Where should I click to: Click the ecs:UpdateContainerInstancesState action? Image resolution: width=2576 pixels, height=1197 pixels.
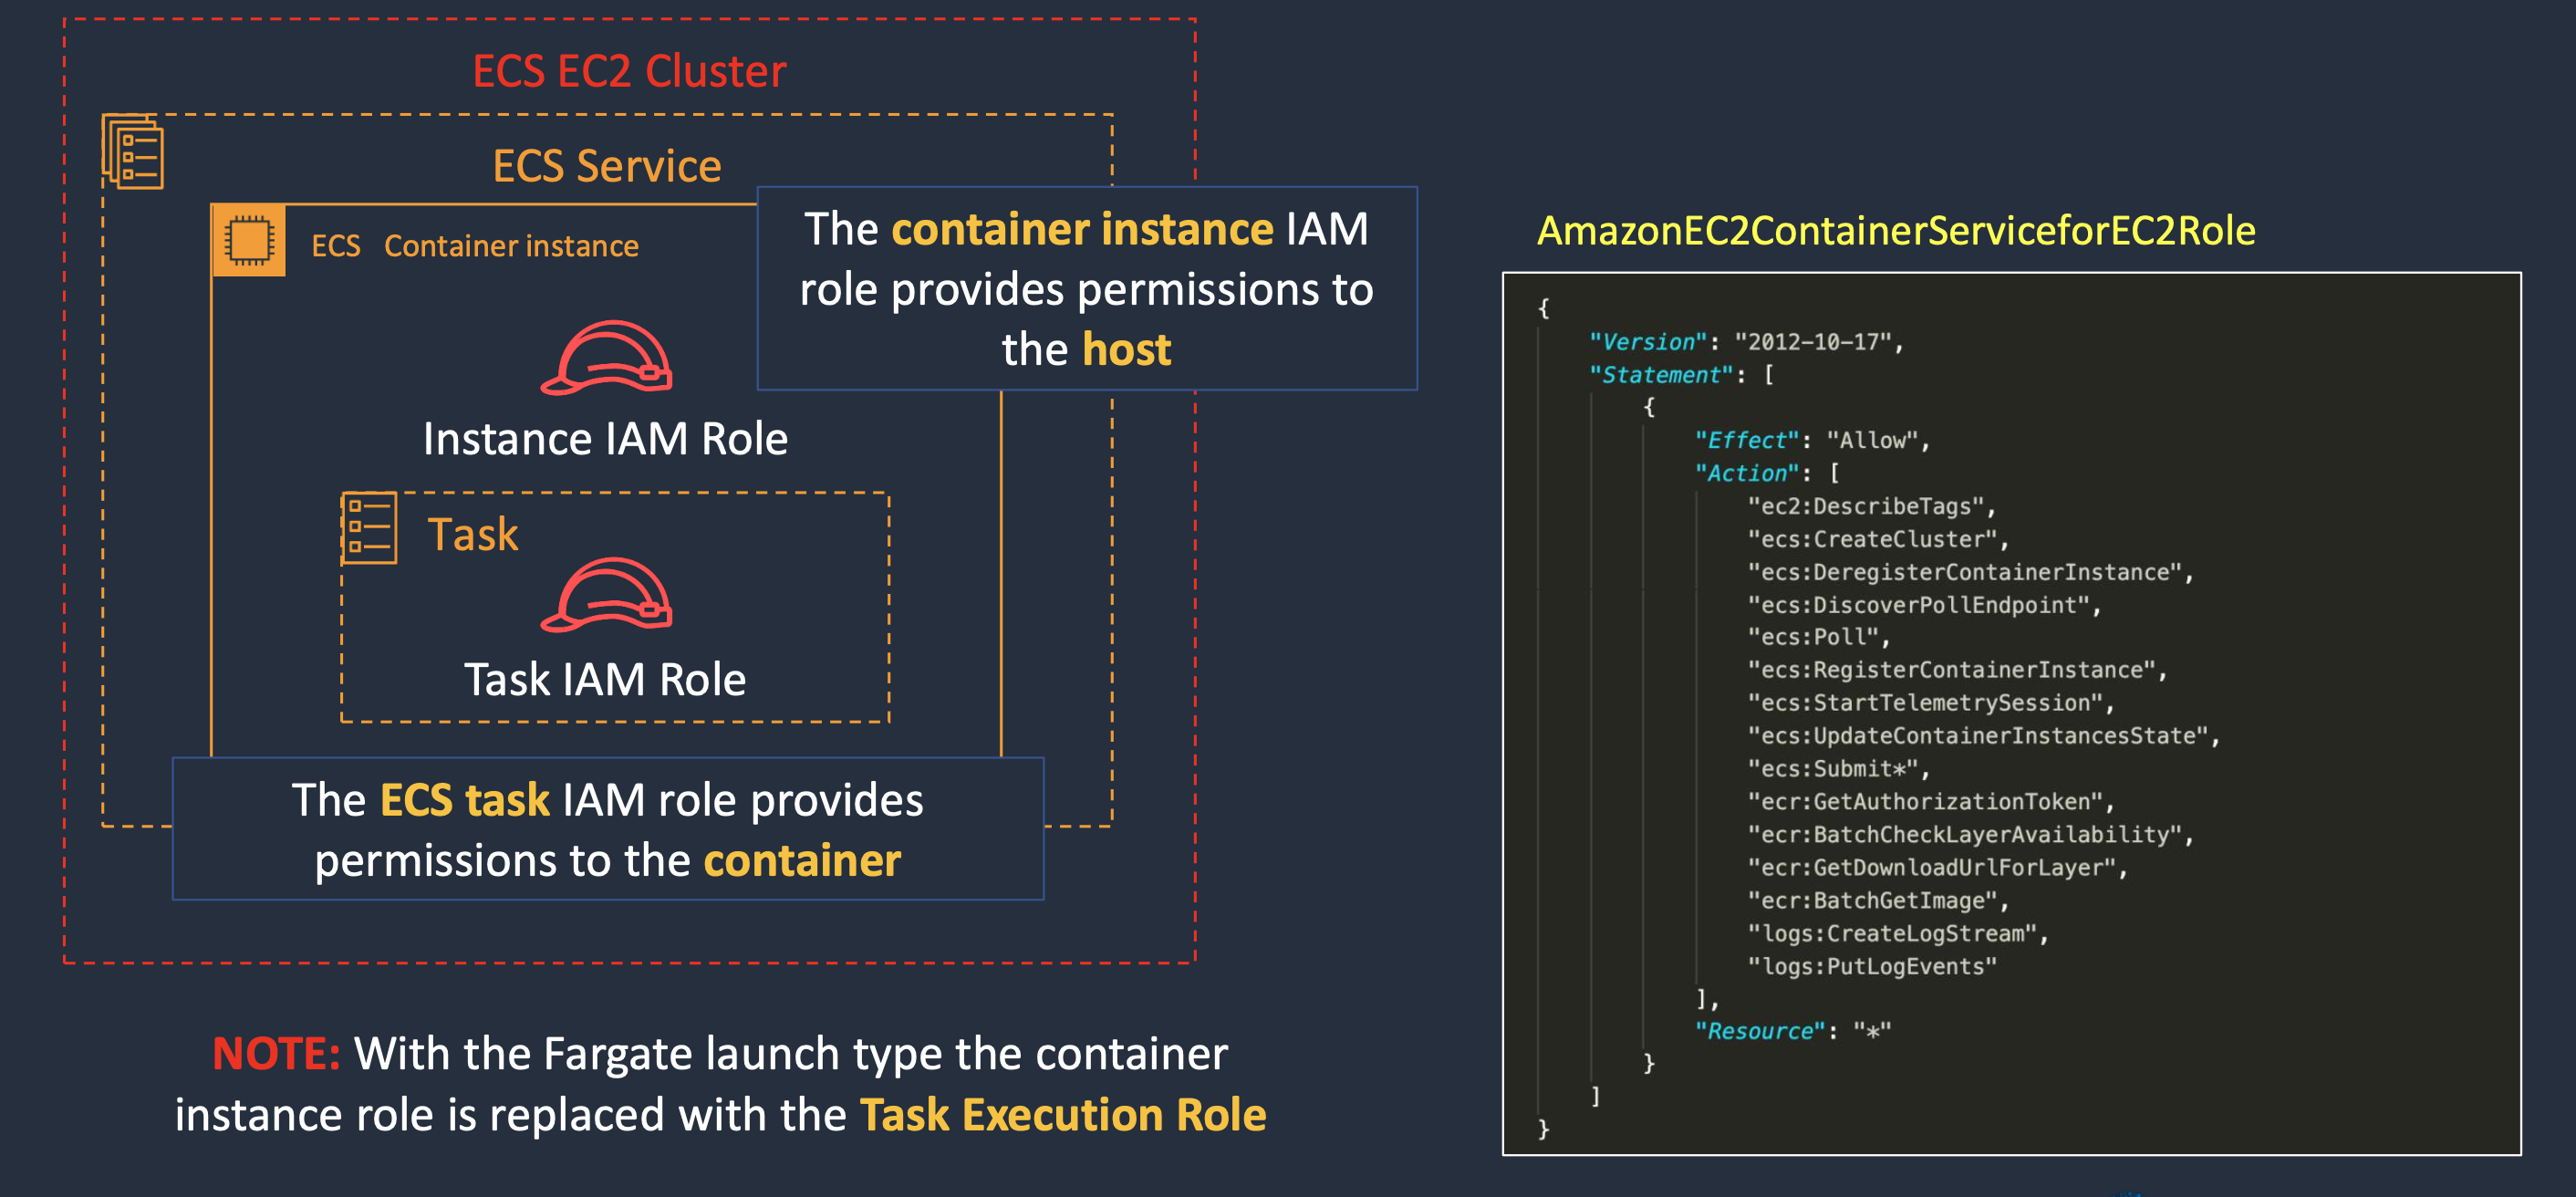(x=1983, y=736)
